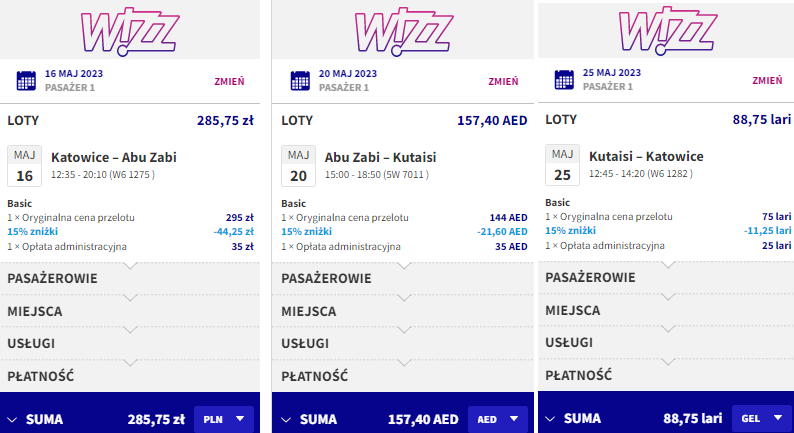This screenshot has width=794, height=433.
Task: Click the MAJ 20 date badge
Action: click(x=298, y=165)
